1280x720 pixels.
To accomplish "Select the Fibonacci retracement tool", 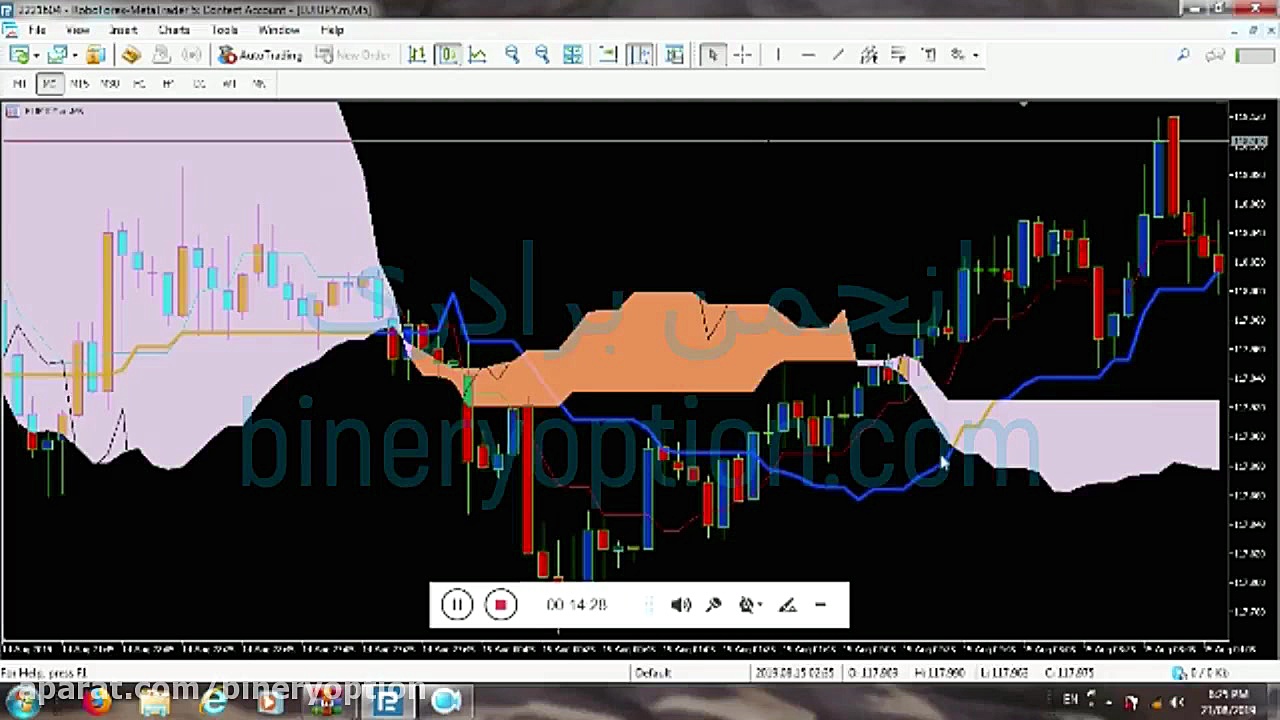I will click(898, 55).
